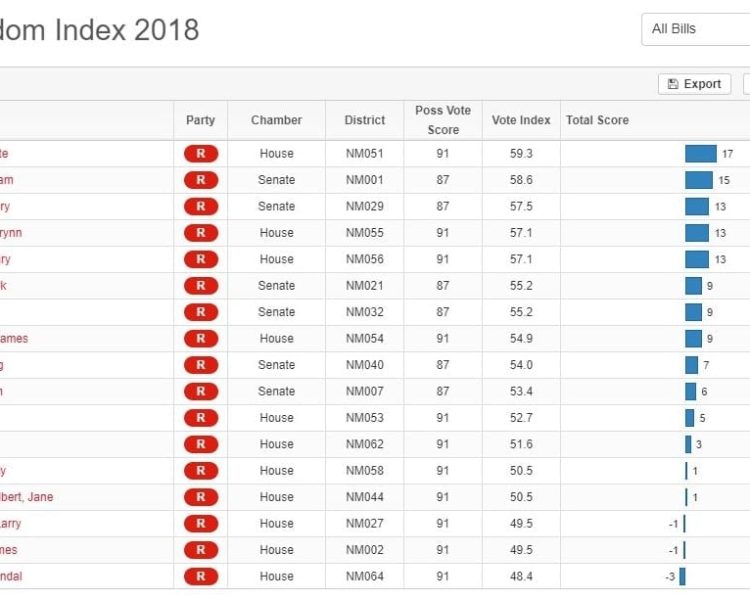Click the R party badge for NM001

pyautogui.click(x=200, y=180)
